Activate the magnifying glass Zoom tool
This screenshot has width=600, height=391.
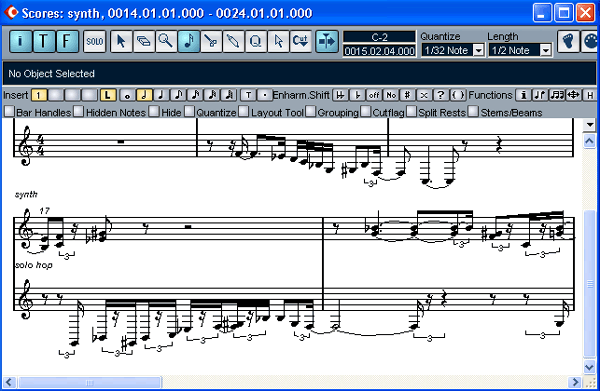tap(166, 41)
